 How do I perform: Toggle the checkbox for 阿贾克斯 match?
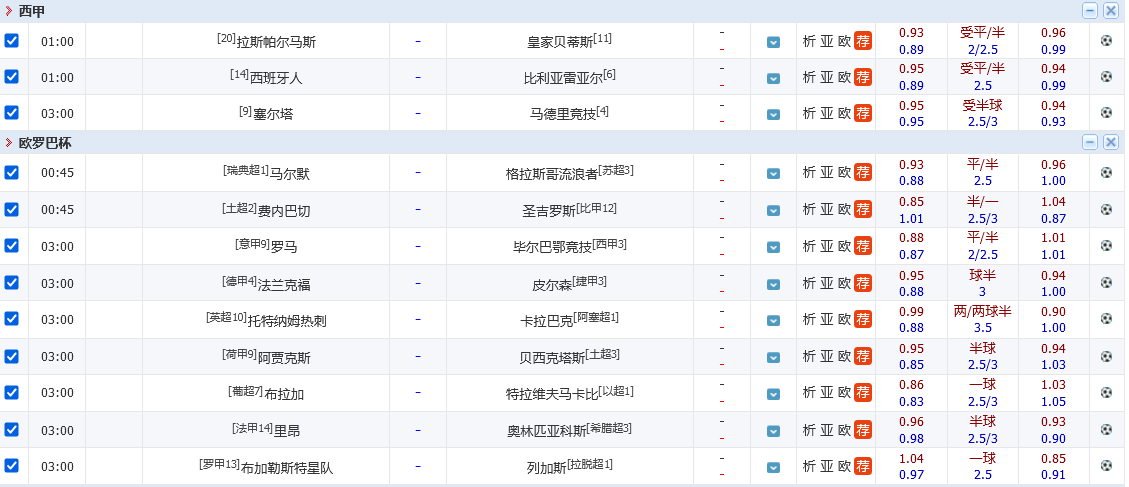click(x=12, y=356)
